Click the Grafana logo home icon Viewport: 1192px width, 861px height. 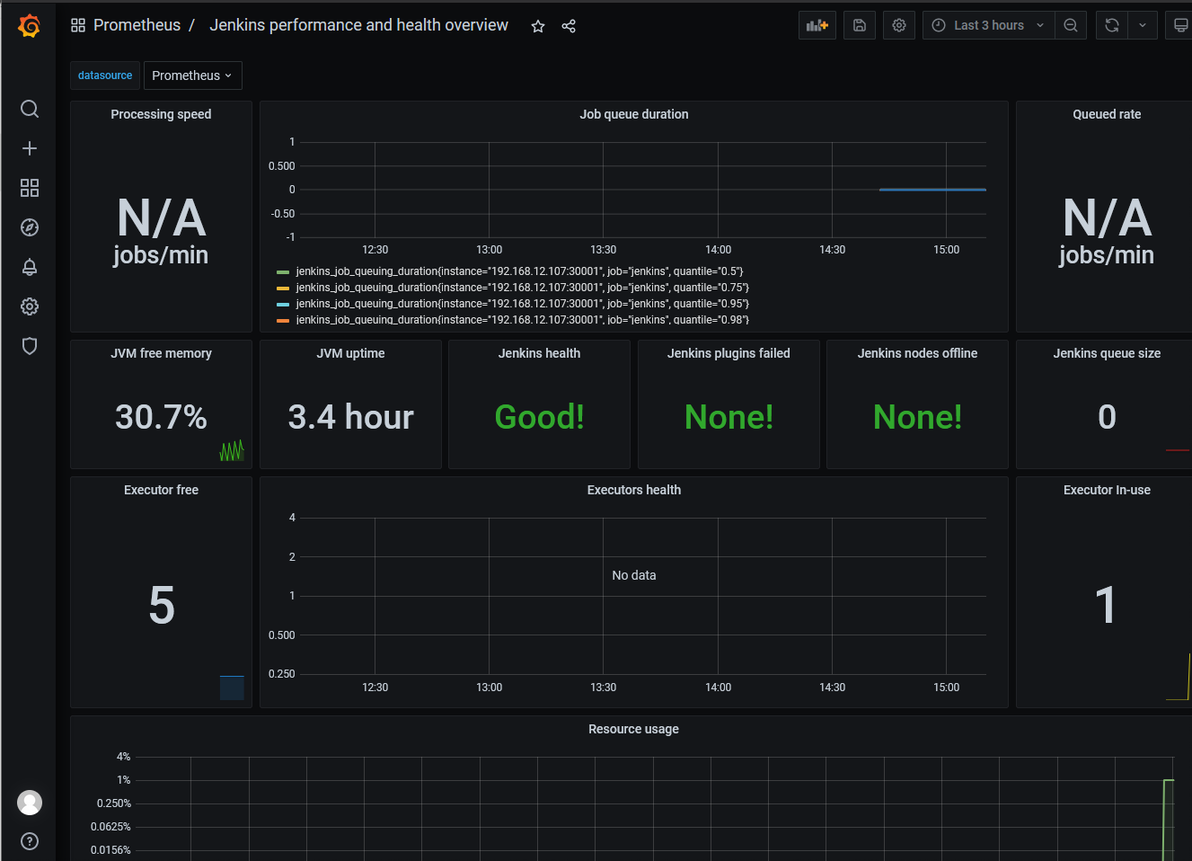(29, 26)
